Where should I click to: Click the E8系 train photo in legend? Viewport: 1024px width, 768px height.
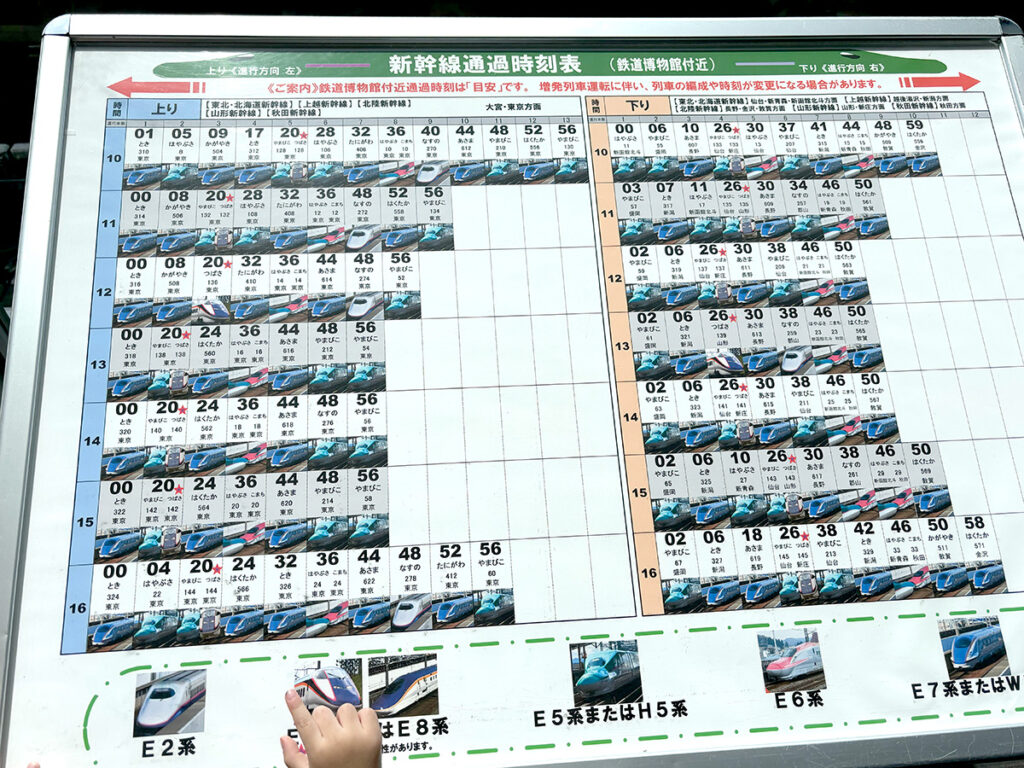[403, 684]
